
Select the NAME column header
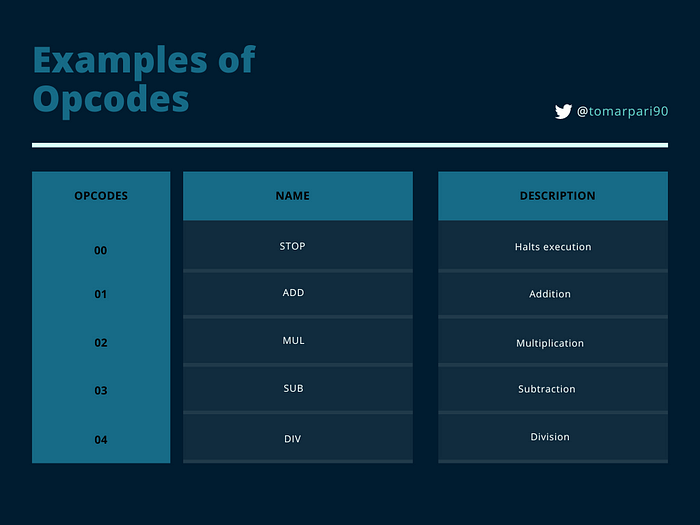pyautogui.click(x=298, y=196)
